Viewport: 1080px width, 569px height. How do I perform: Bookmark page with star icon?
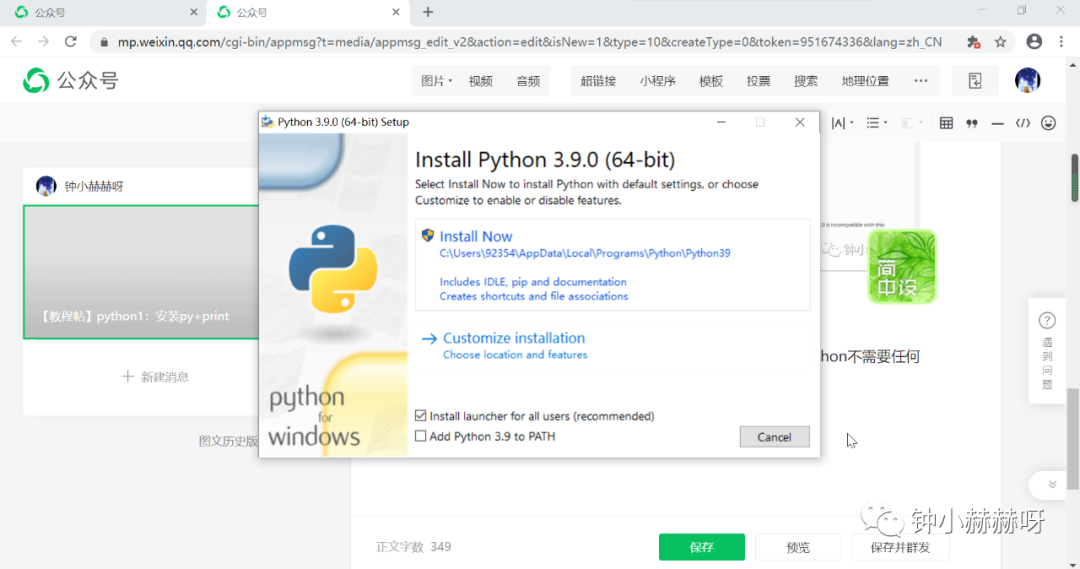pyautogui.click(x=1001, y=42)
